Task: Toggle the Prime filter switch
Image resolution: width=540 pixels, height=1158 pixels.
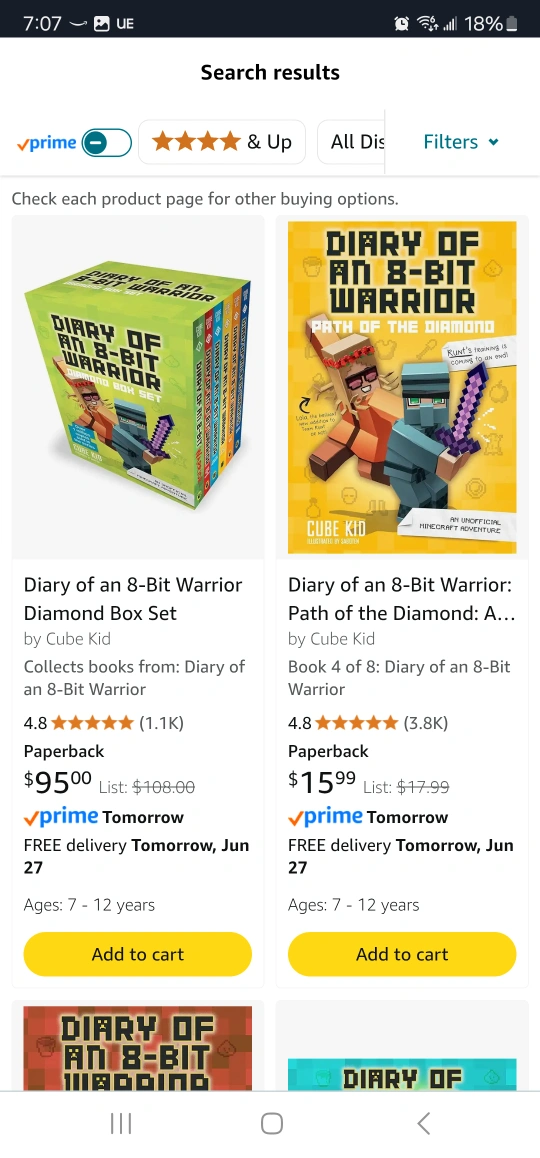Action: click(x=106, y=143)
